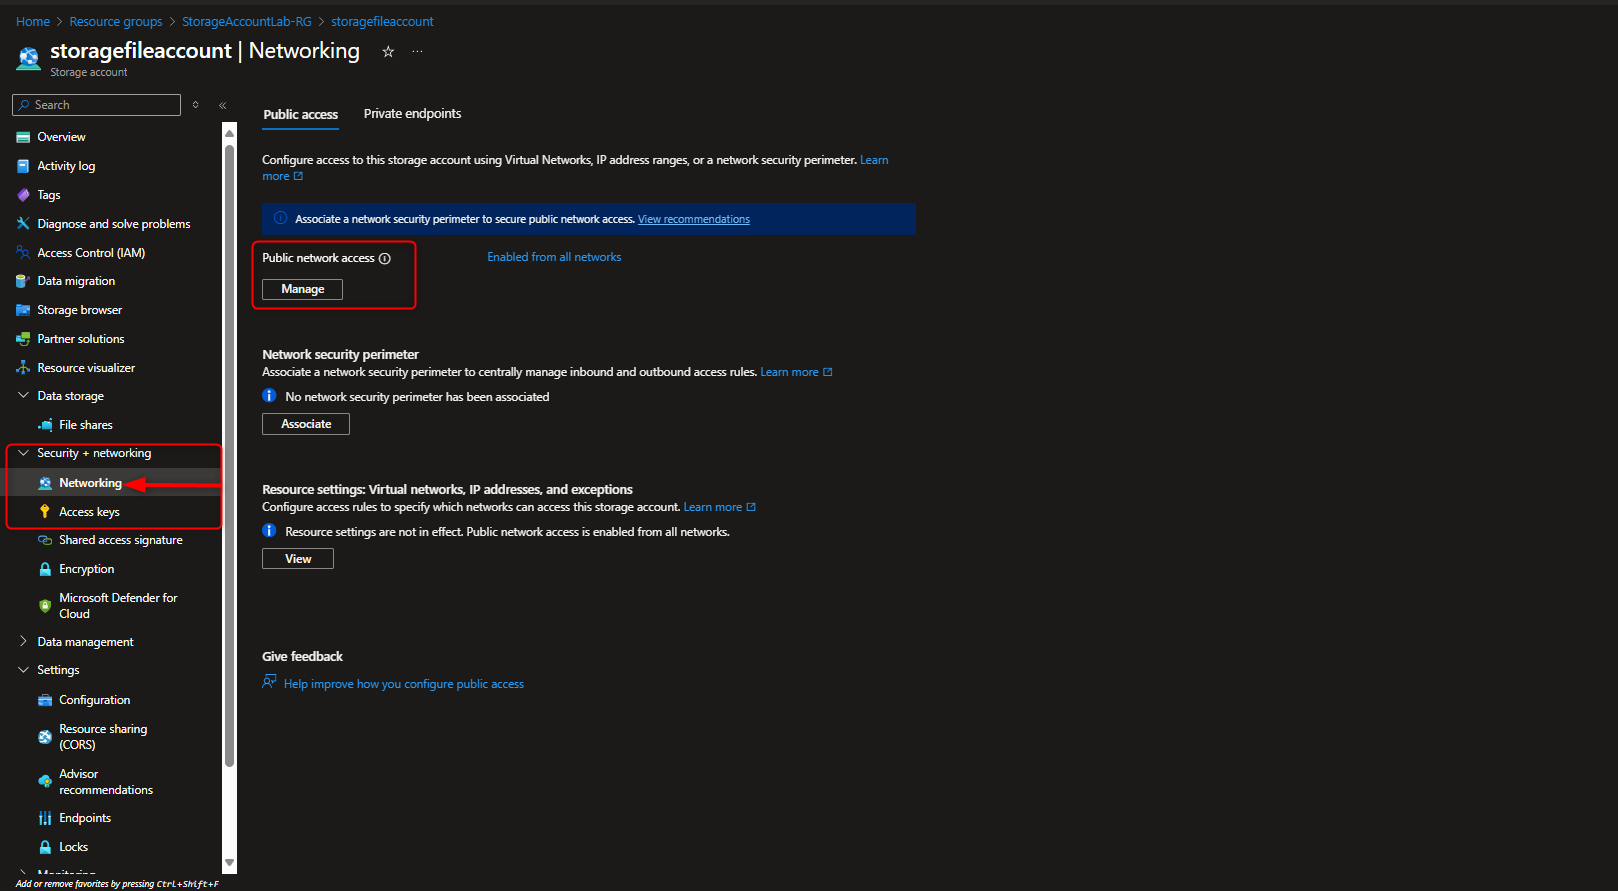Open the View recommendations link
This screenshot has width=1618, height=891.
click(x=694, y=220)
